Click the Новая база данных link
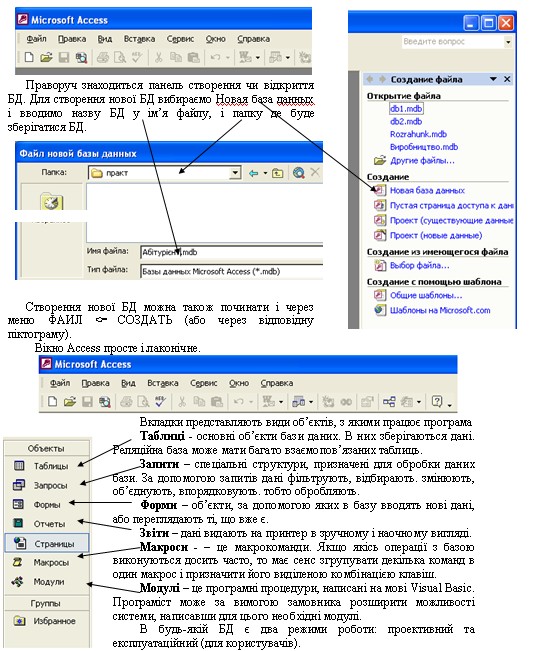The width and height of the screenshot is (543, 651). coord(427,191)
